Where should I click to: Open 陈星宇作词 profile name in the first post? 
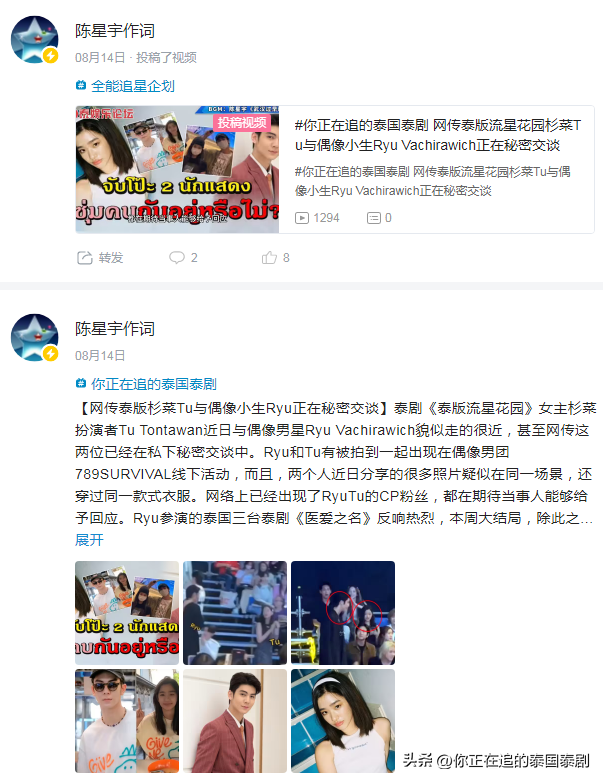(115, 31)
